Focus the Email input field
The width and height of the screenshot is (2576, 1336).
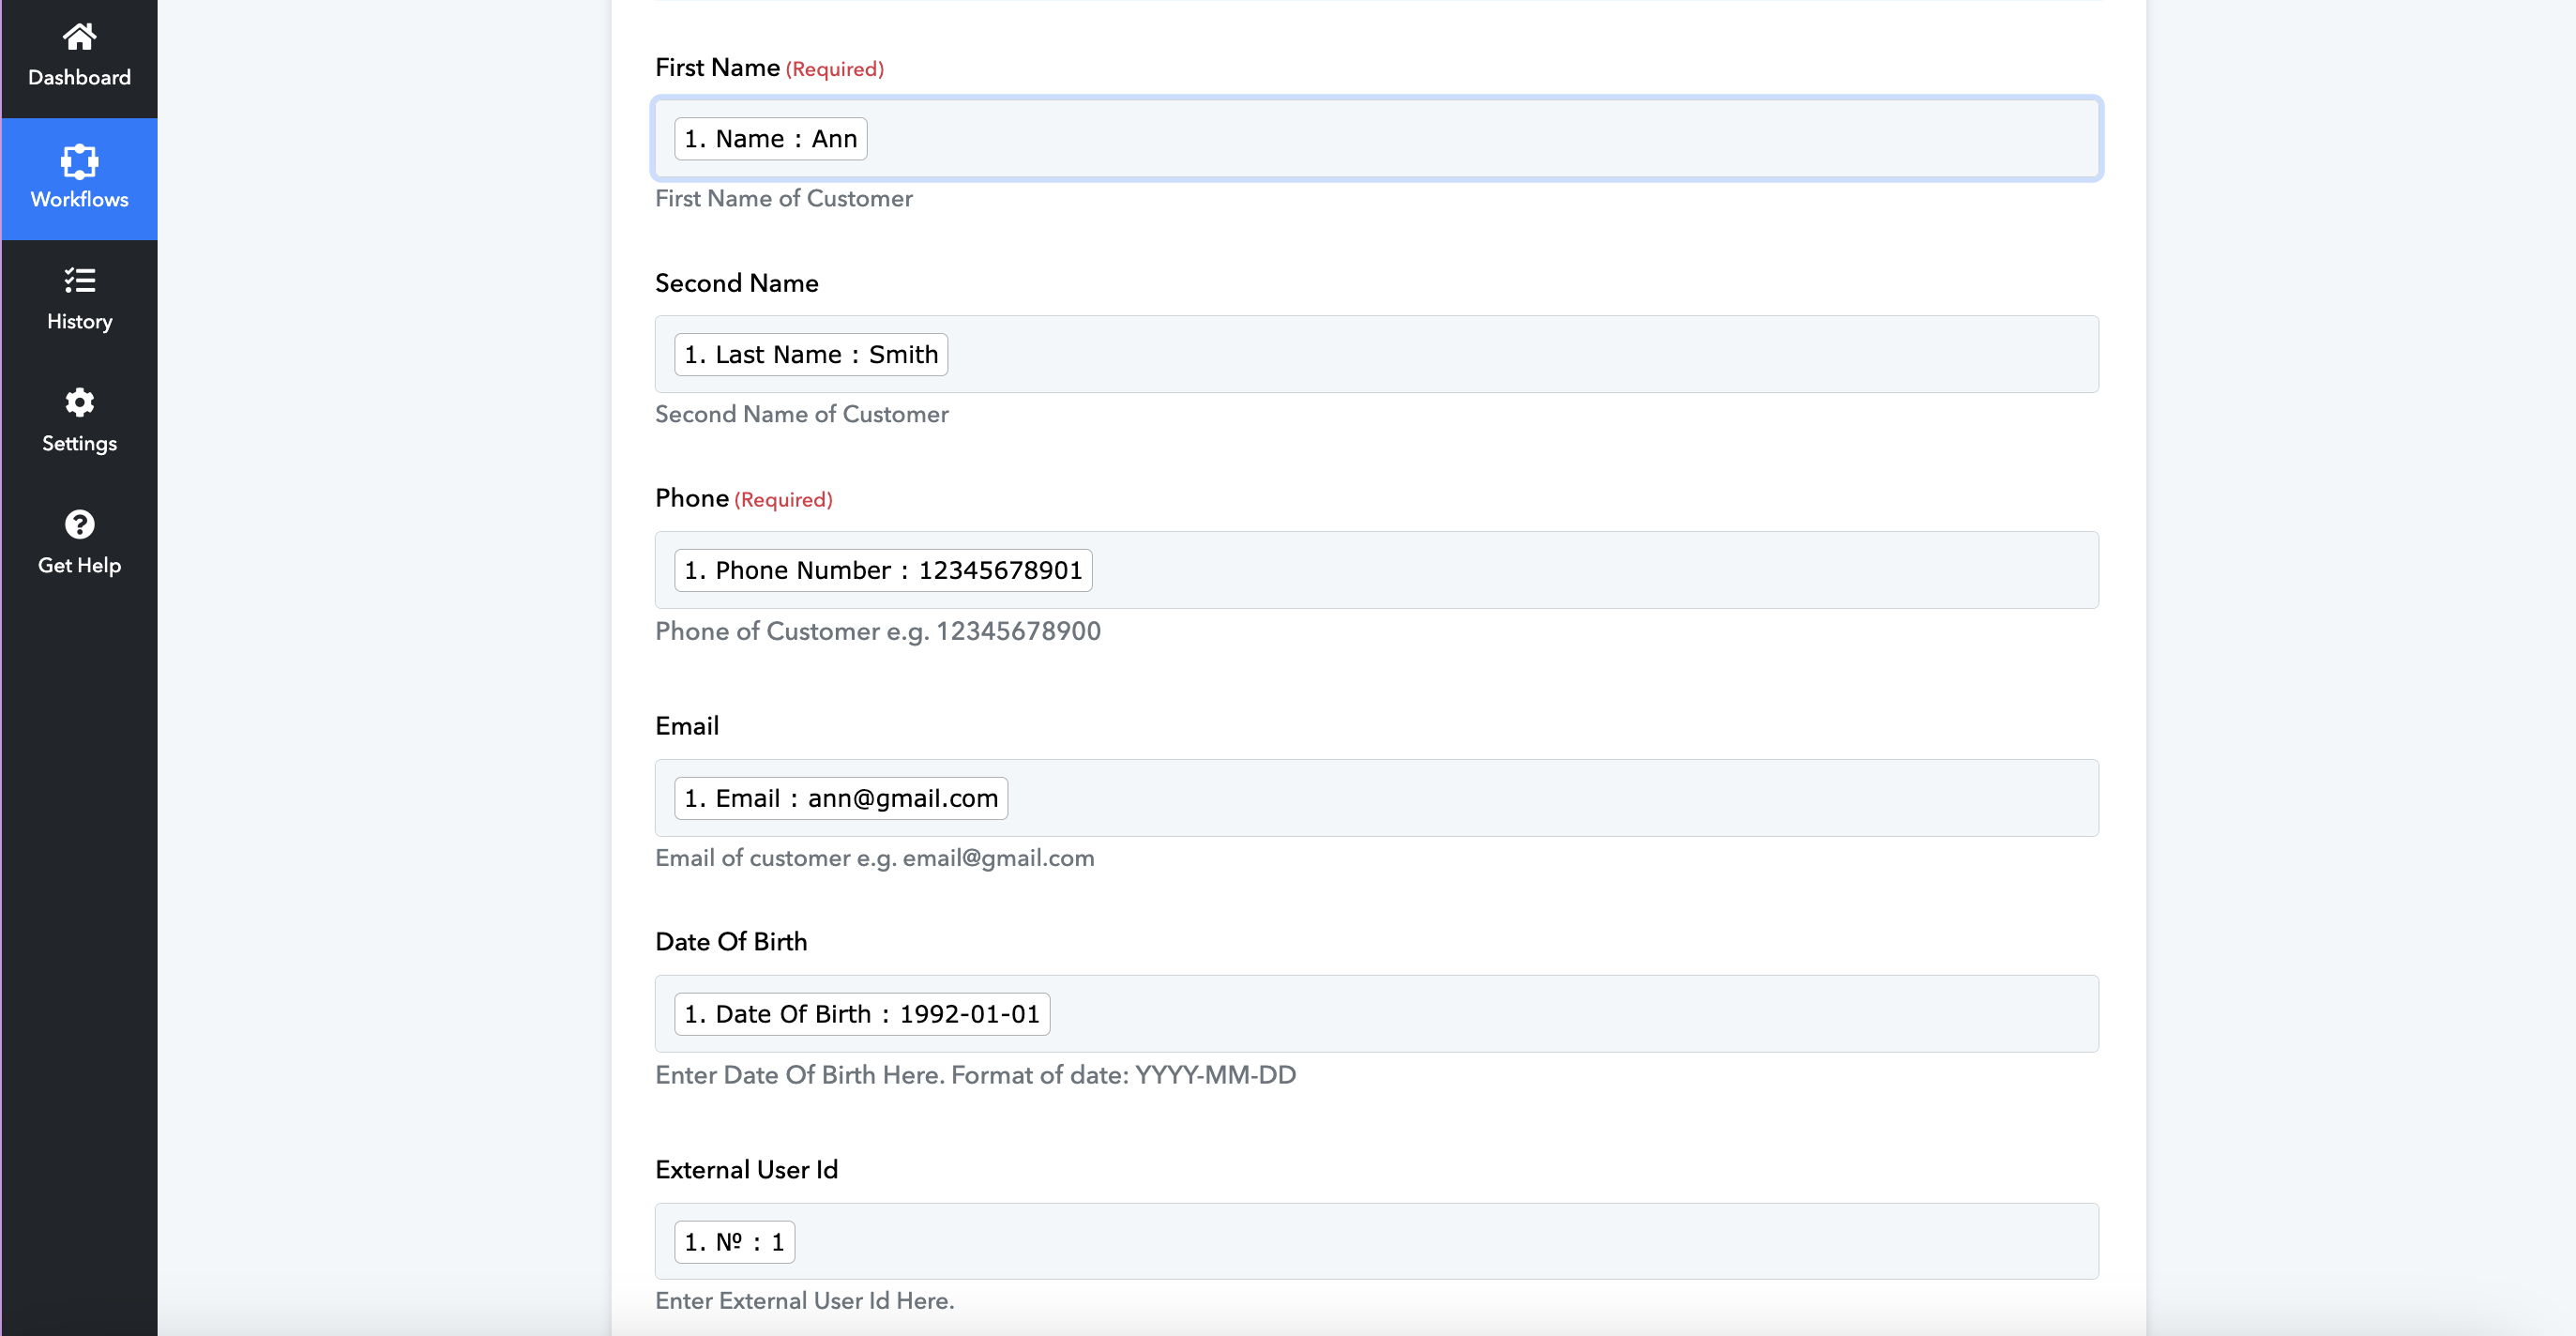(1550, 798)
